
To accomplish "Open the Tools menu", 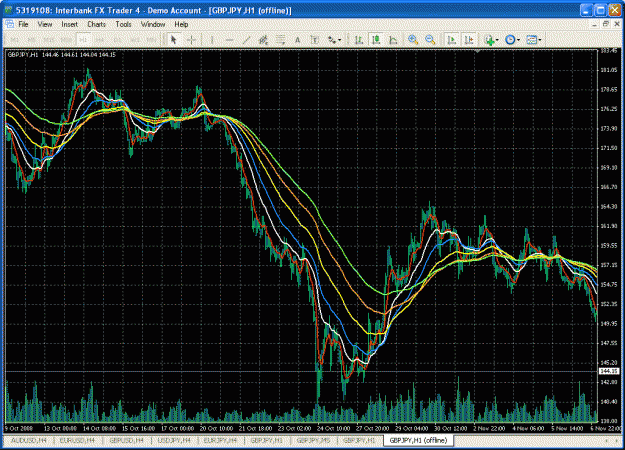I will (x=123, y=25).
